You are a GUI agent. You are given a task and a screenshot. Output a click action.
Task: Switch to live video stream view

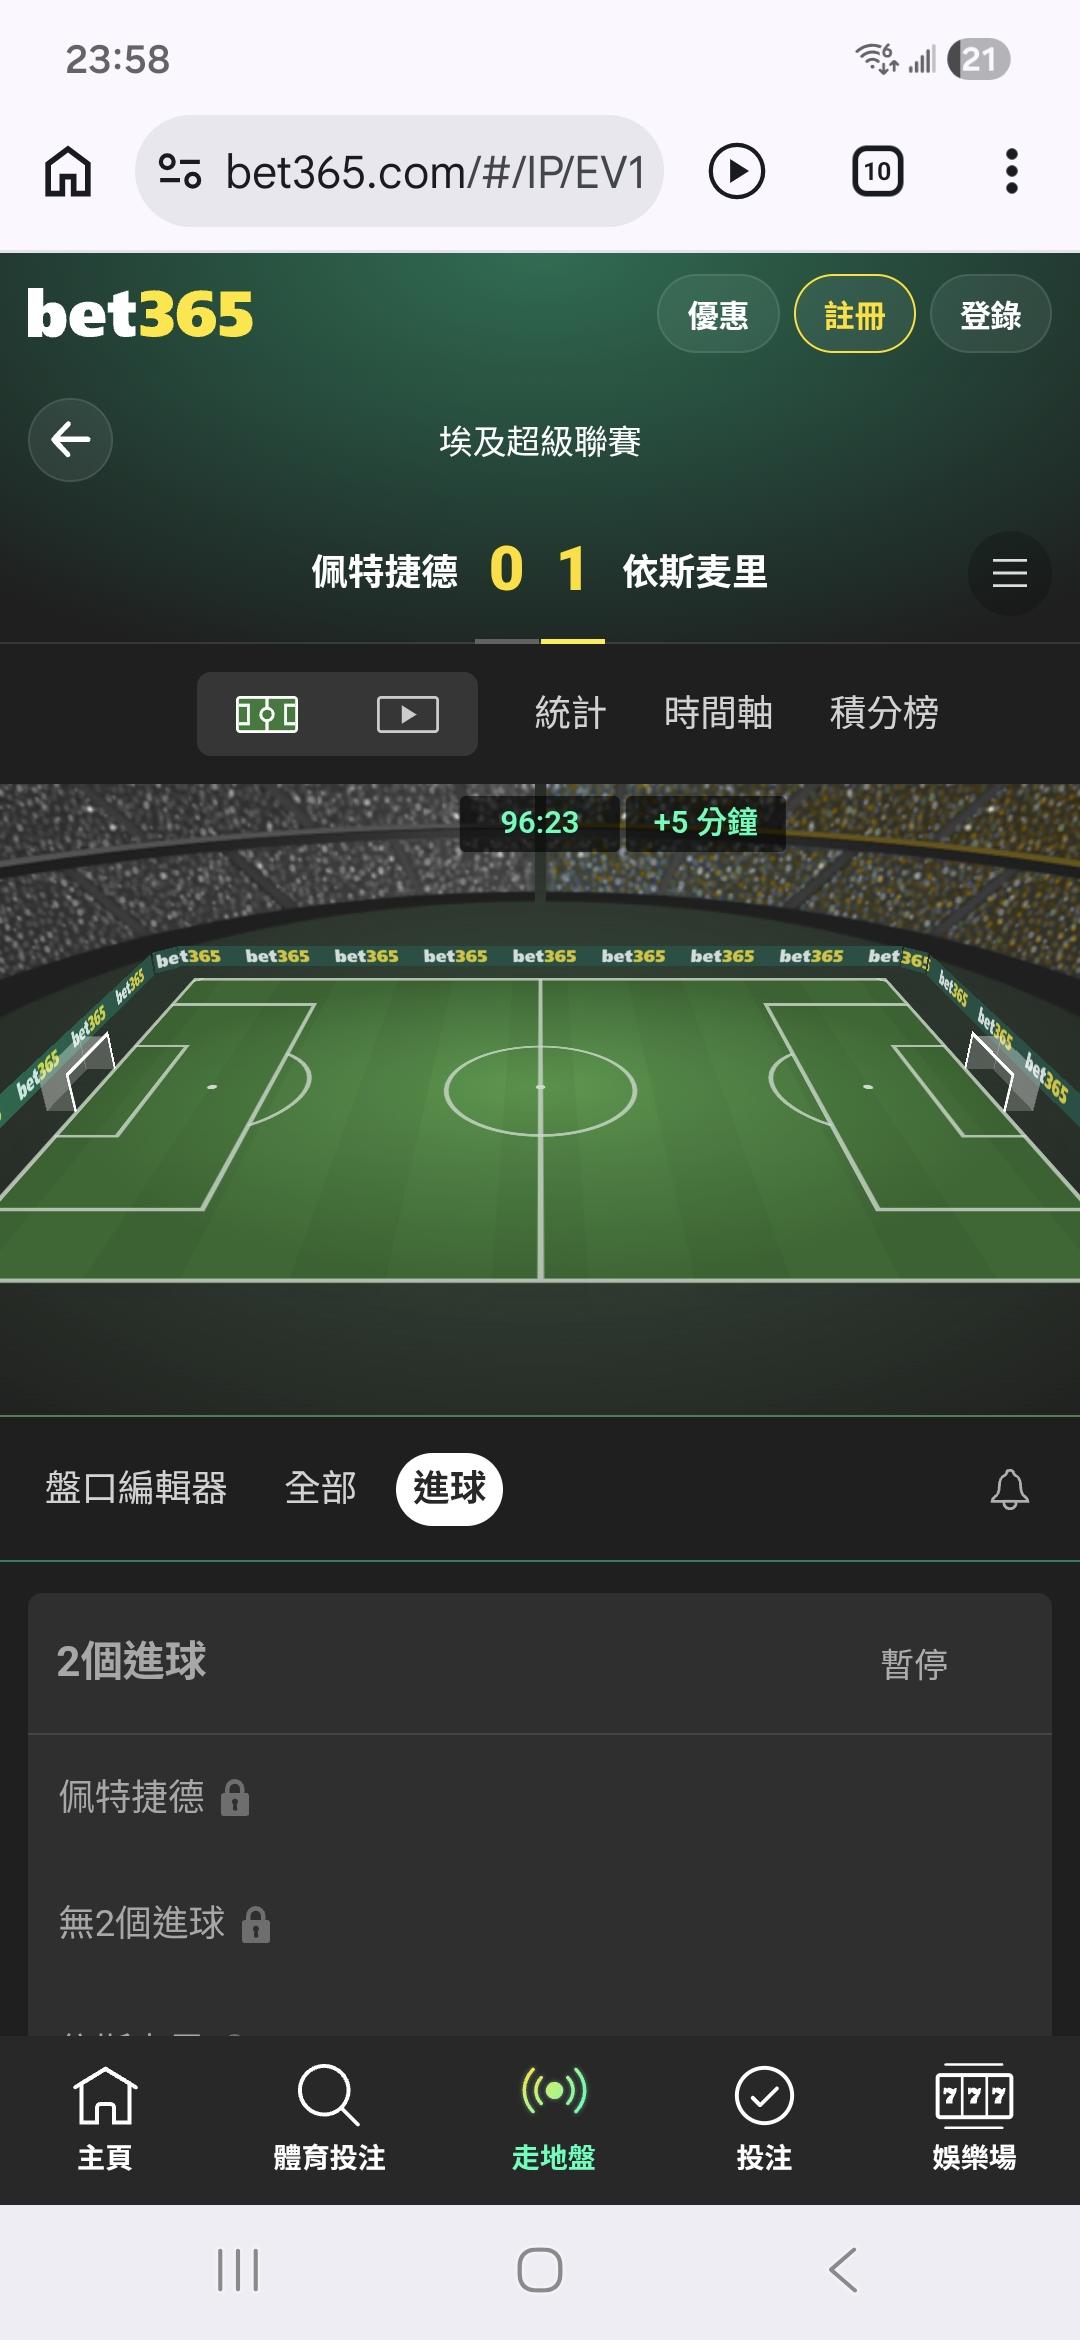[407, 714]
